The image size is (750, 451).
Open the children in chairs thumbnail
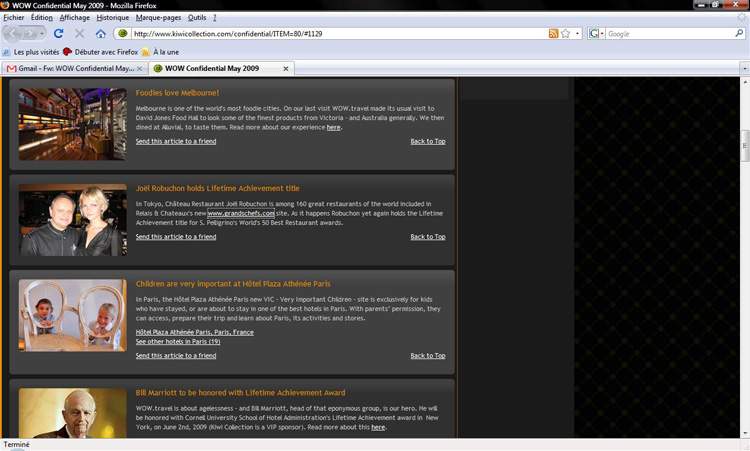(73, 315)
